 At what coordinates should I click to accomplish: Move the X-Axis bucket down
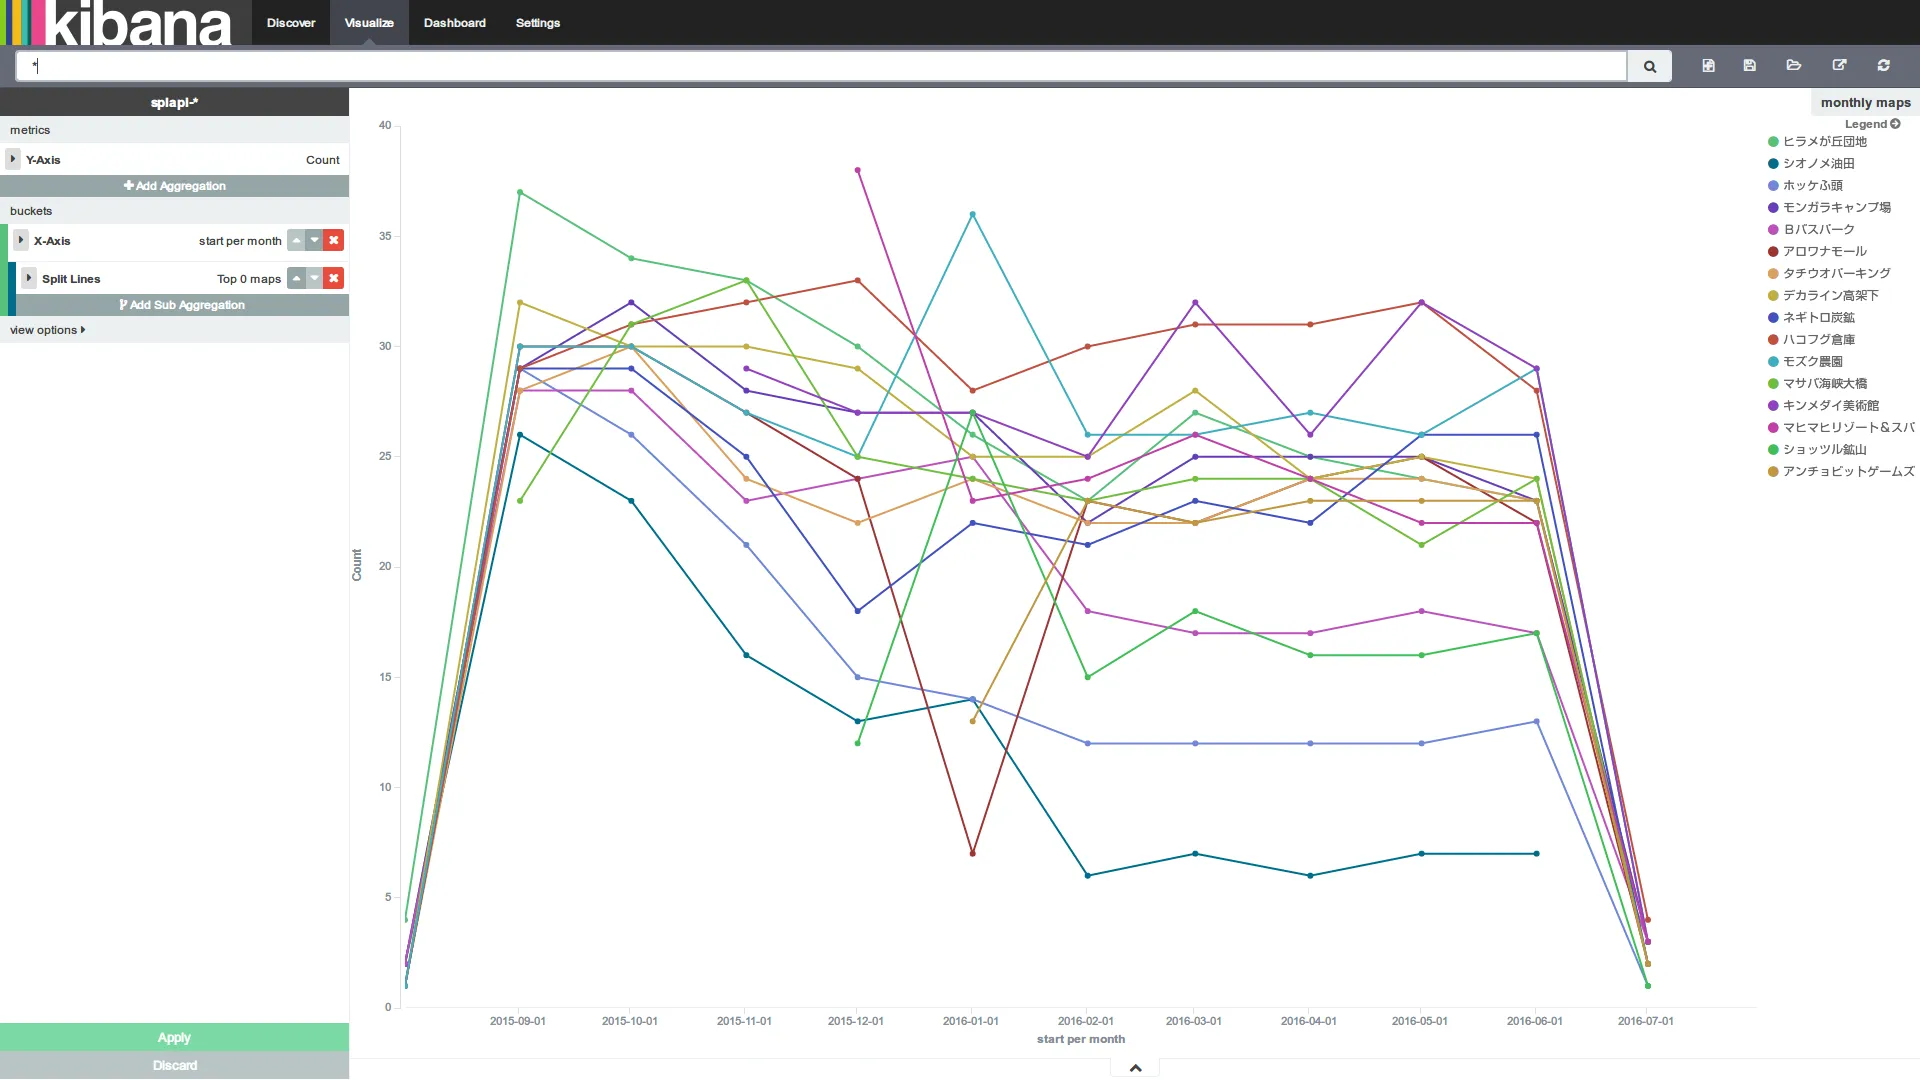pyautogui.click(x=315, y=240)
